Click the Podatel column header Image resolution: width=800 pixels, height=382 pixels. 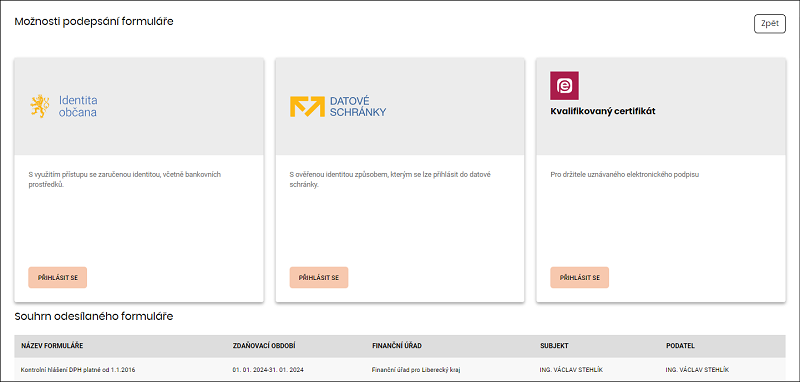pos(681,346)
